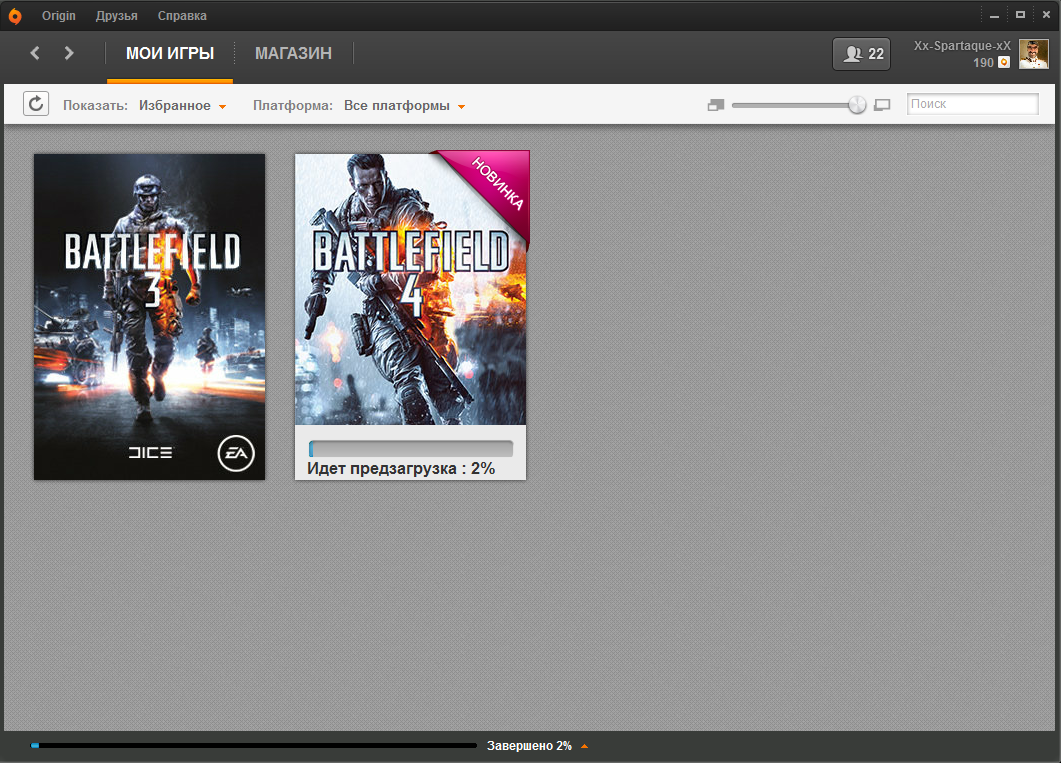The width and height of the screenshot is (1061, 763).
Task: Select the МОИ ИГРЫ tab
Action: (x=170, y=54)
